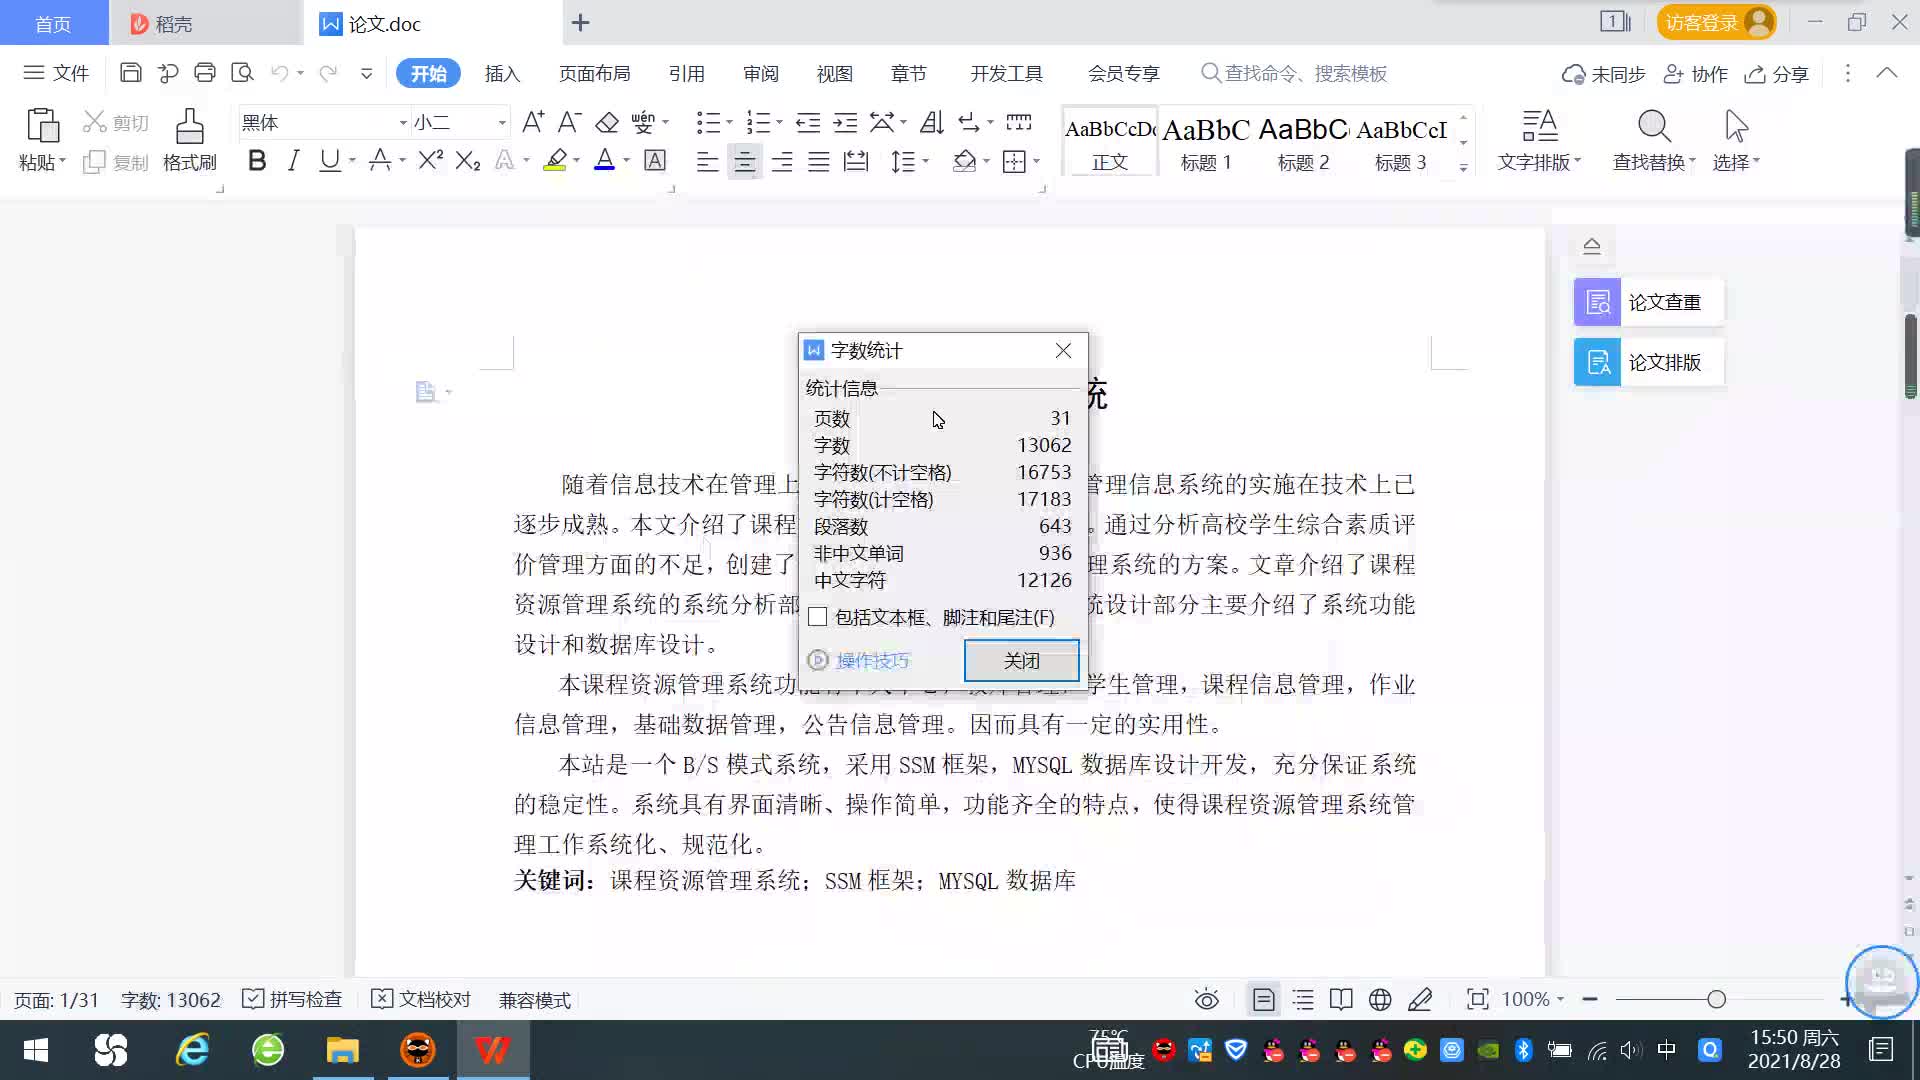
Task: Expand the font size dropdown (小二)
Action: 502,123
